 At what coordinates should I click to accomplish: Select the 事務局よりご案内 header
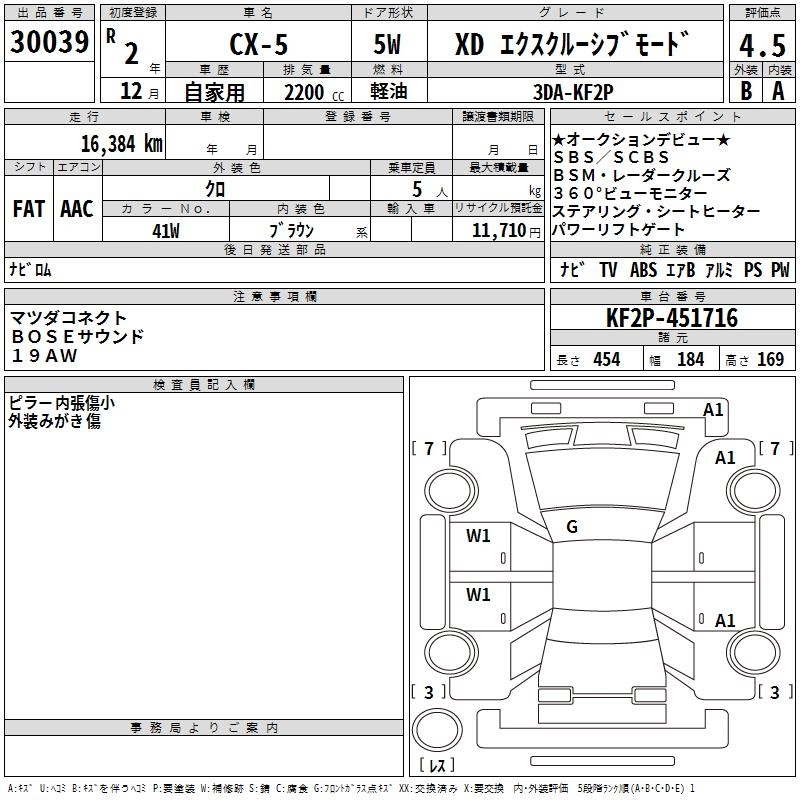click(x=204, y=728)
